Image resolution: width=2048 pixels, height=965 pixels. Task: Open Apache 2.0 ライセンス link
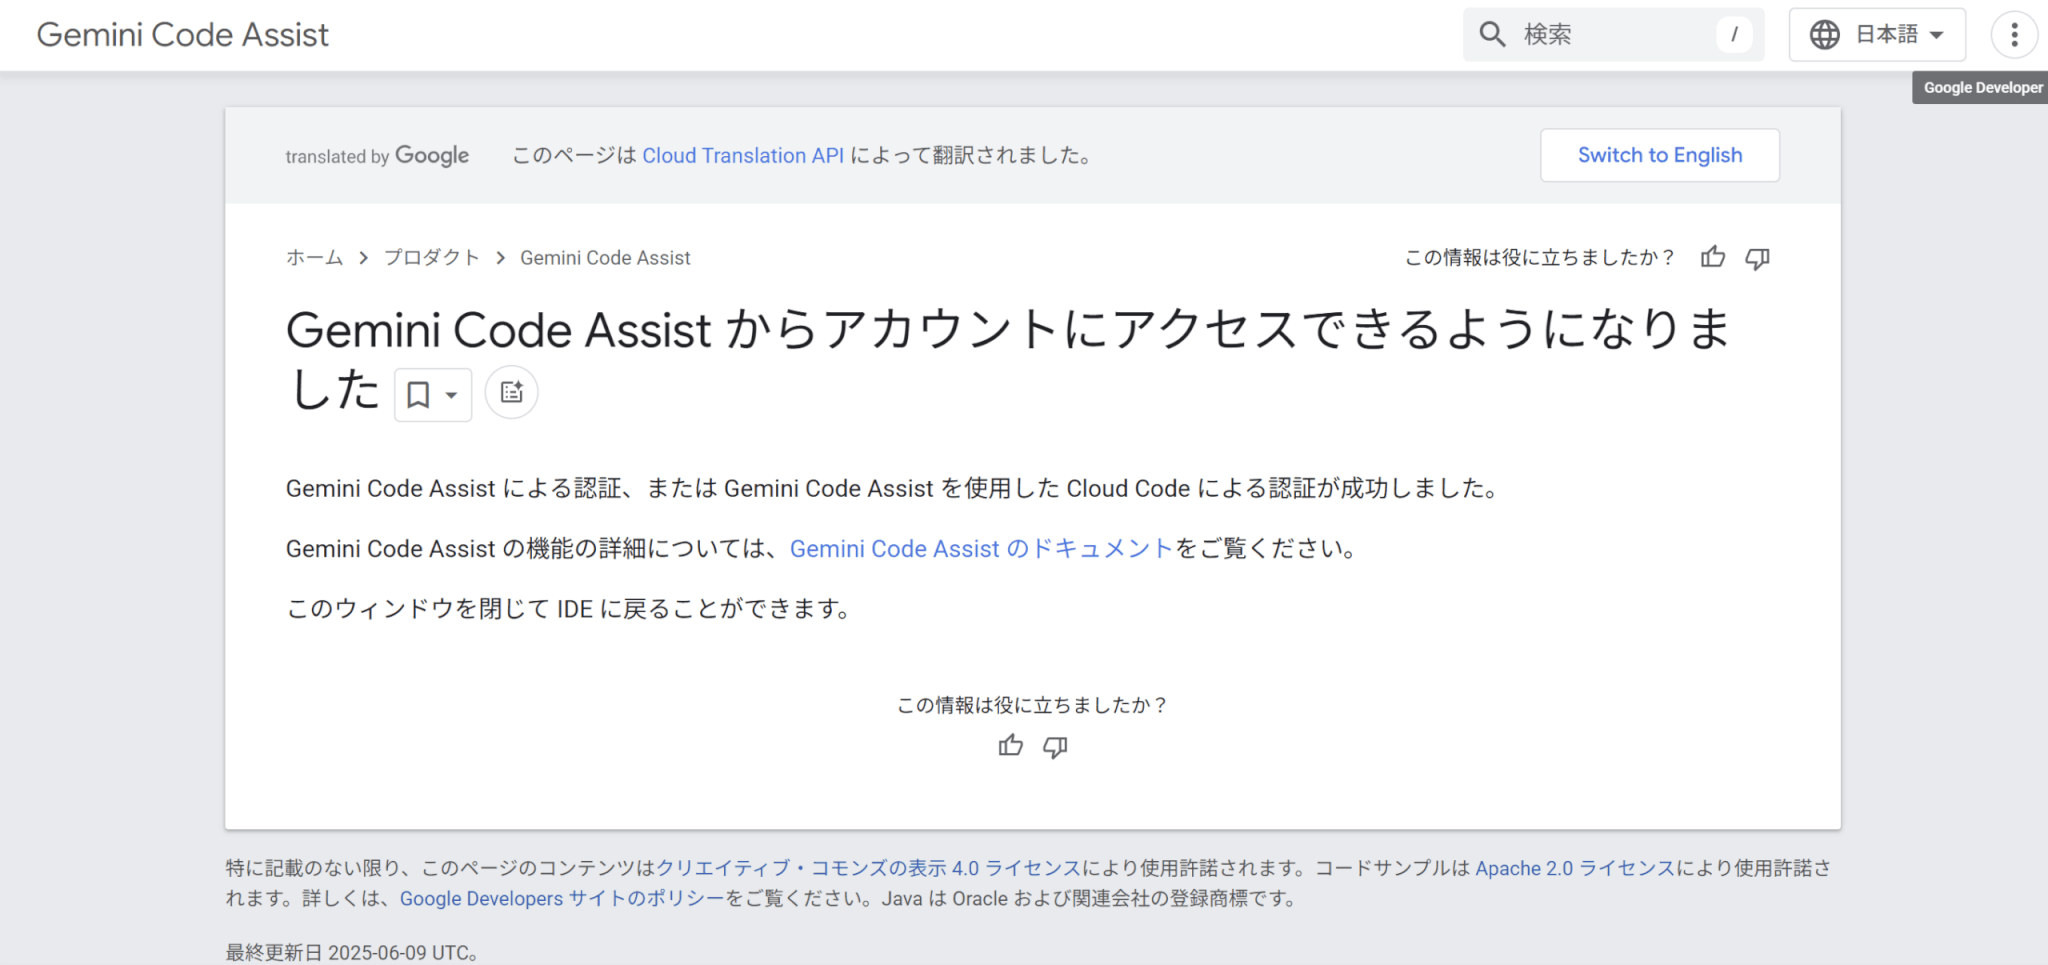coord(1575,868)
